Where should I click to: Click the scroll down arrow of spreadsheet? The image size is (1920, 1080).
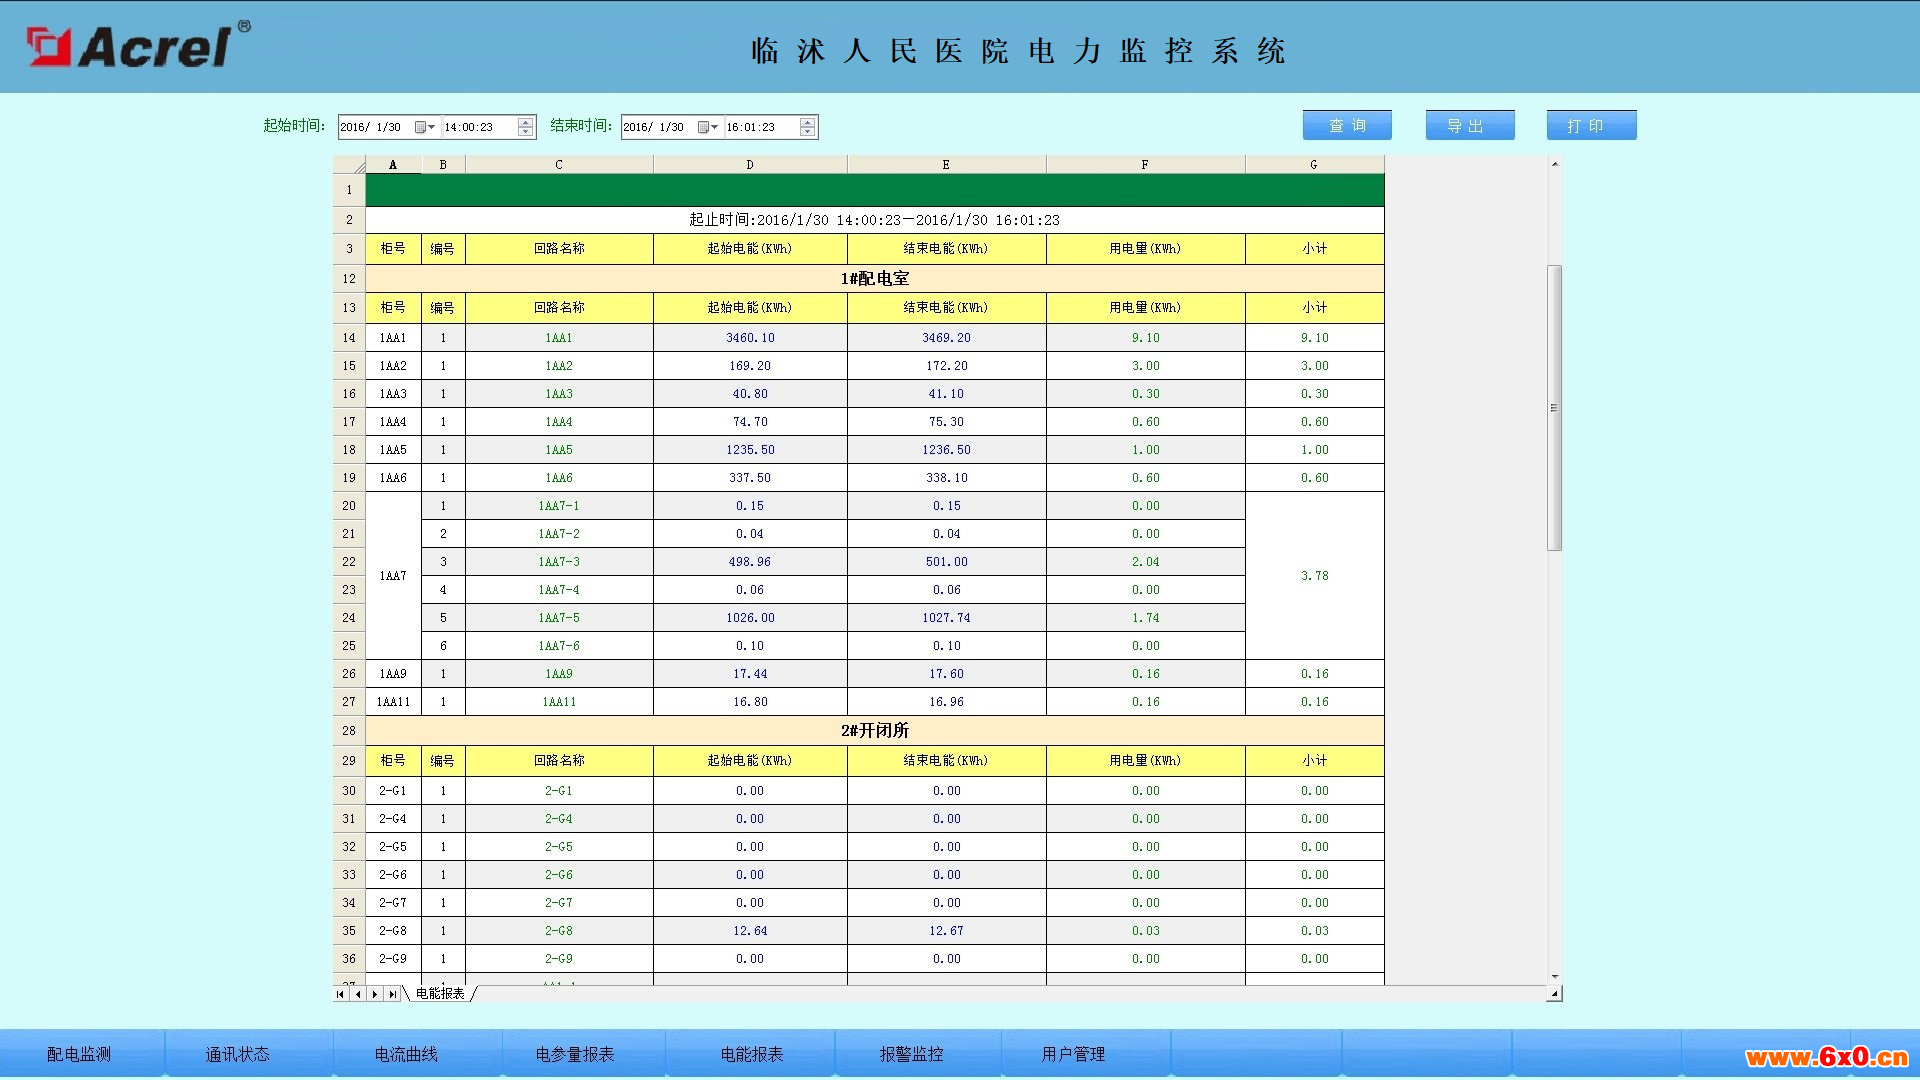(1554, 977)
